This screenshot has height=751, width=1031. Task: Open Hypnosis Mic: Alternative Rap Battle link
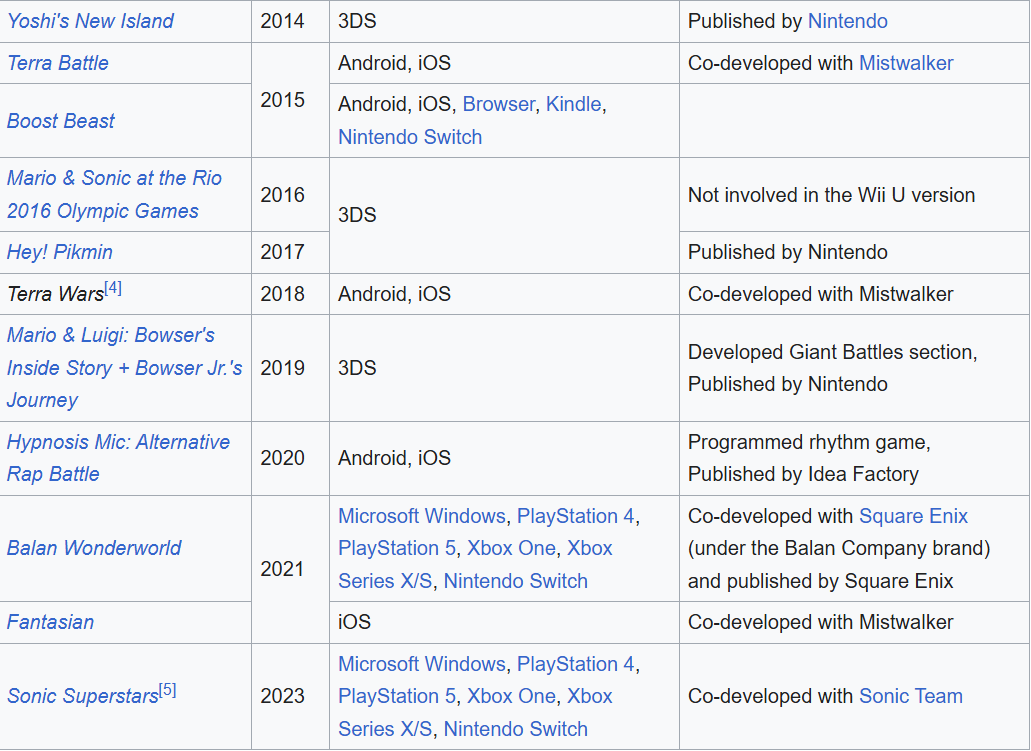(118, 458)
